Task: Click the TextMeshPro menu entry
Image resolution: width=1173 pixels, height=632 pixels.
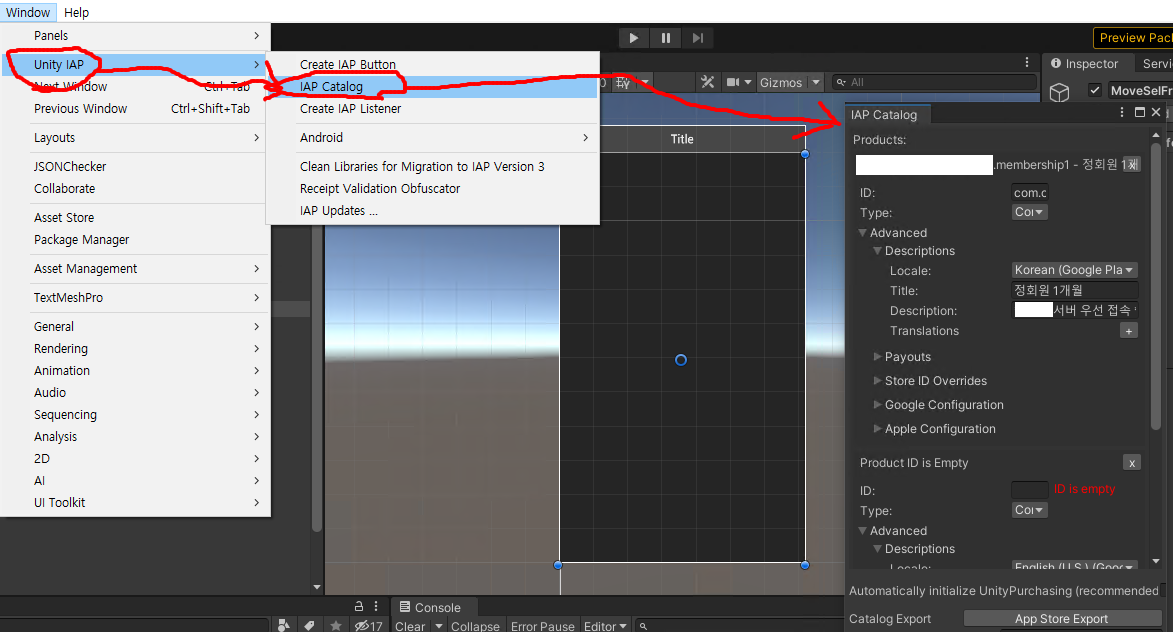Action: [135, 298]
